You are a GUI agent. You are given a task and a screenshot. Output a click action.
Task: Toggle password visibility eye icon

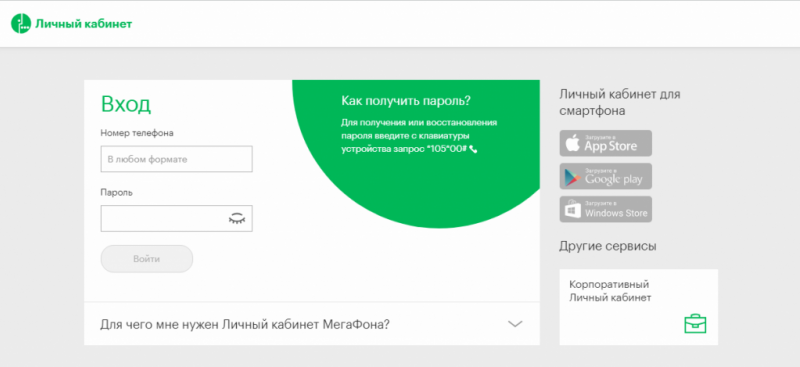237,219
